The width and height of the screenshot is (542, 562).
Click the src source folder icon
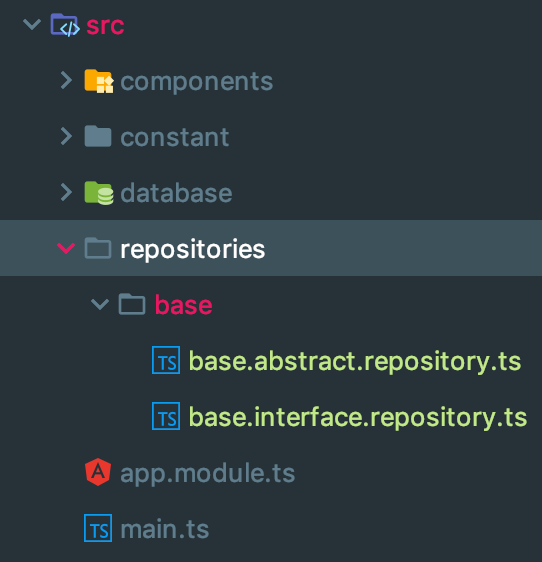click(x=65, y=25)
